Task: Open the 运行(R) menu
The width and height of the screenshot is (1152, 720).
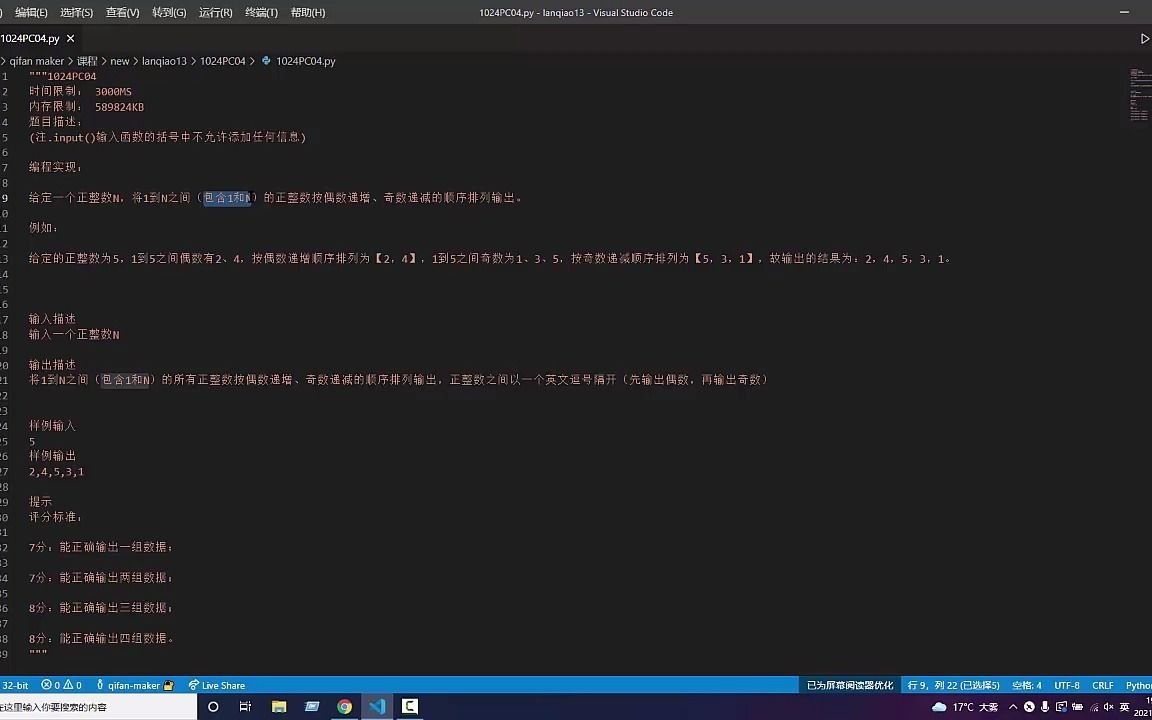Action: tap(214, 12)
